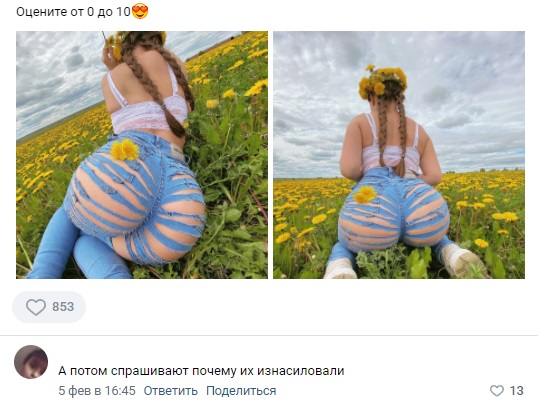Click the yellow flower wreath in right photo
The width and height of the screenshot is (538, 407).
click(x=383, y=81)
